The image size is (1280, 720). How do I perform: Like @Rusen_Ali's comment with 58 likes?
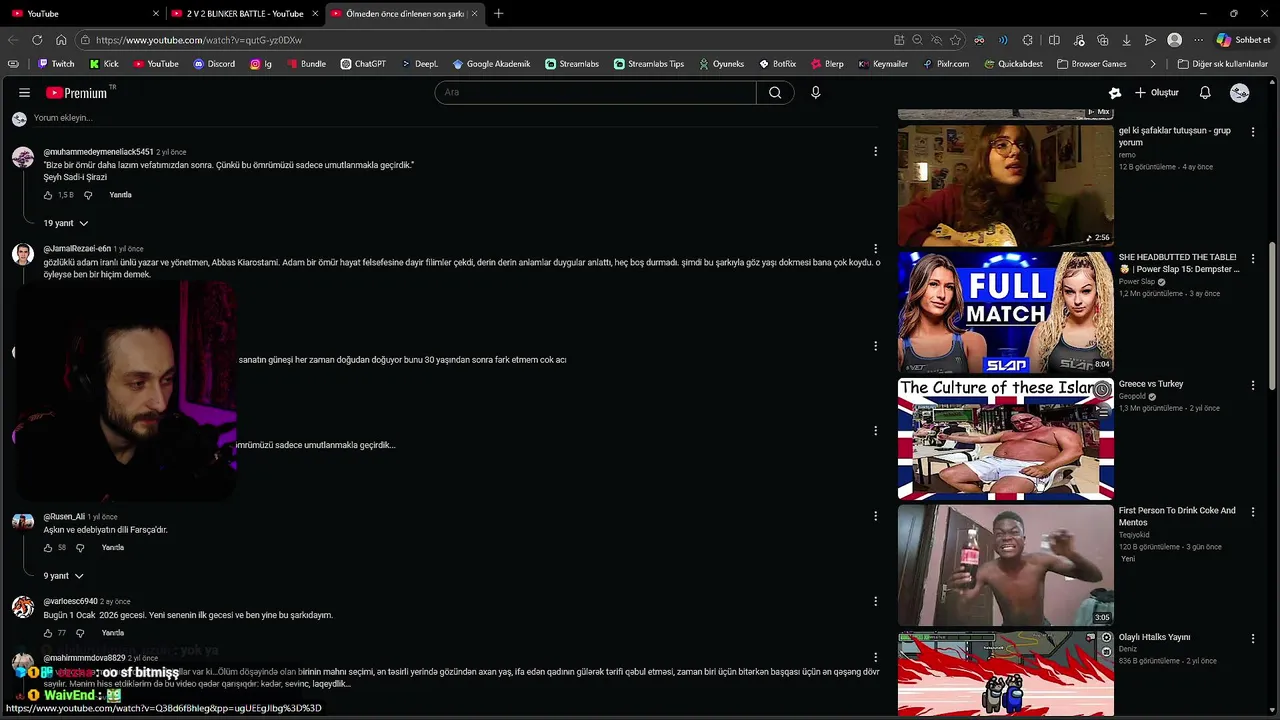[x=48, y=548]
